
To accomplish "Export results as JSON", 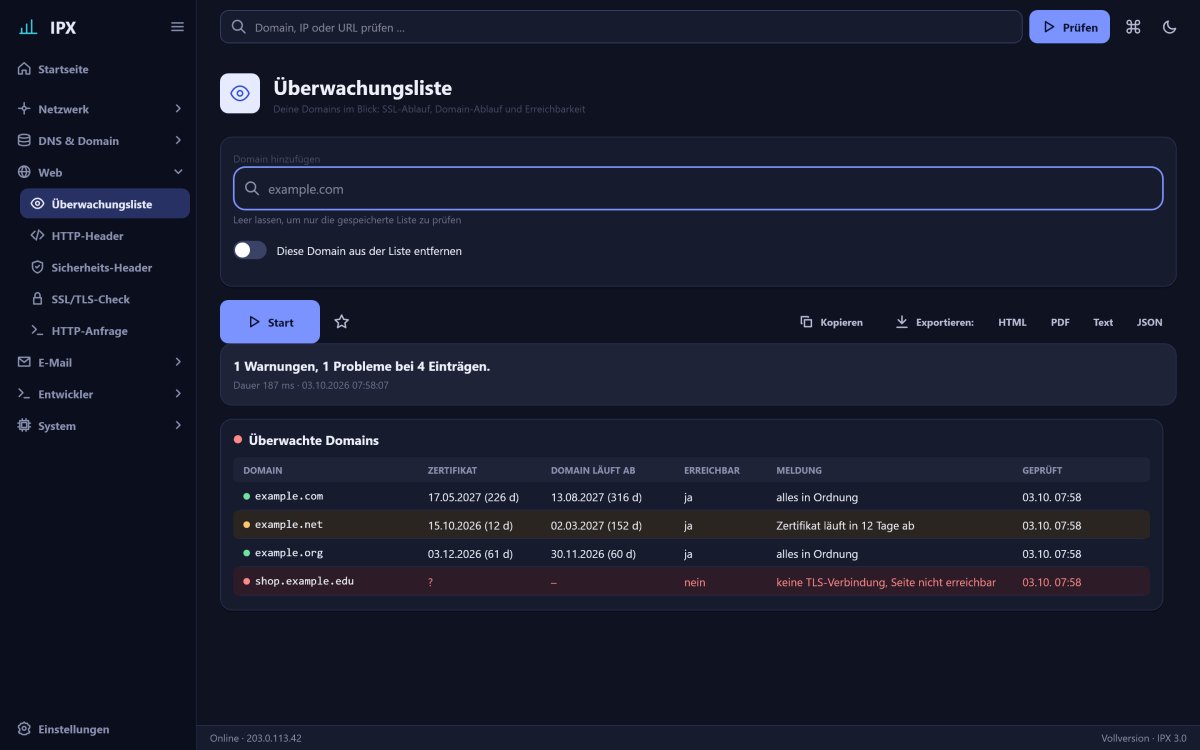I will point(1150,322).
